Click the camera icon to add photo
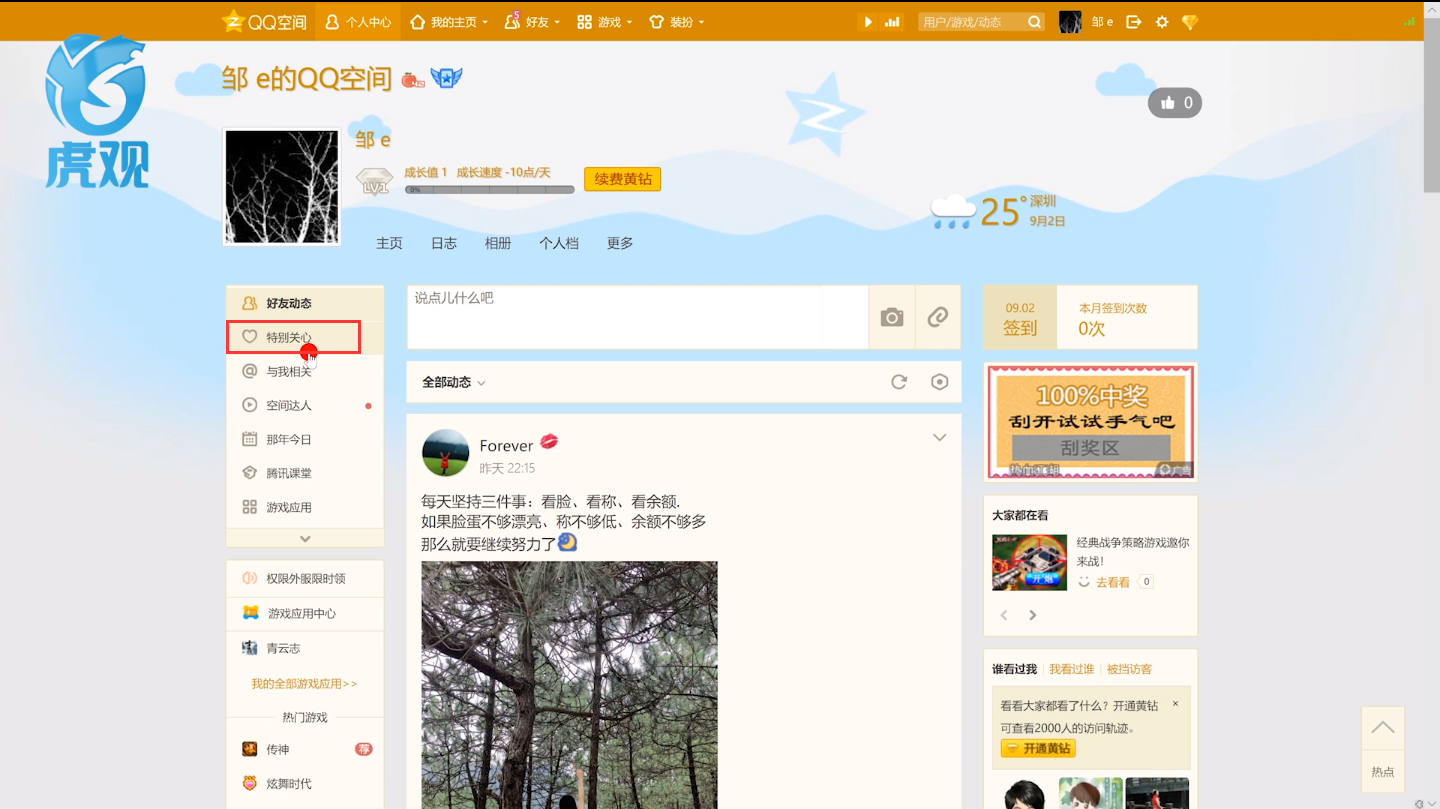The width and height of the screenshot is (1440, 809). [891, 317]
